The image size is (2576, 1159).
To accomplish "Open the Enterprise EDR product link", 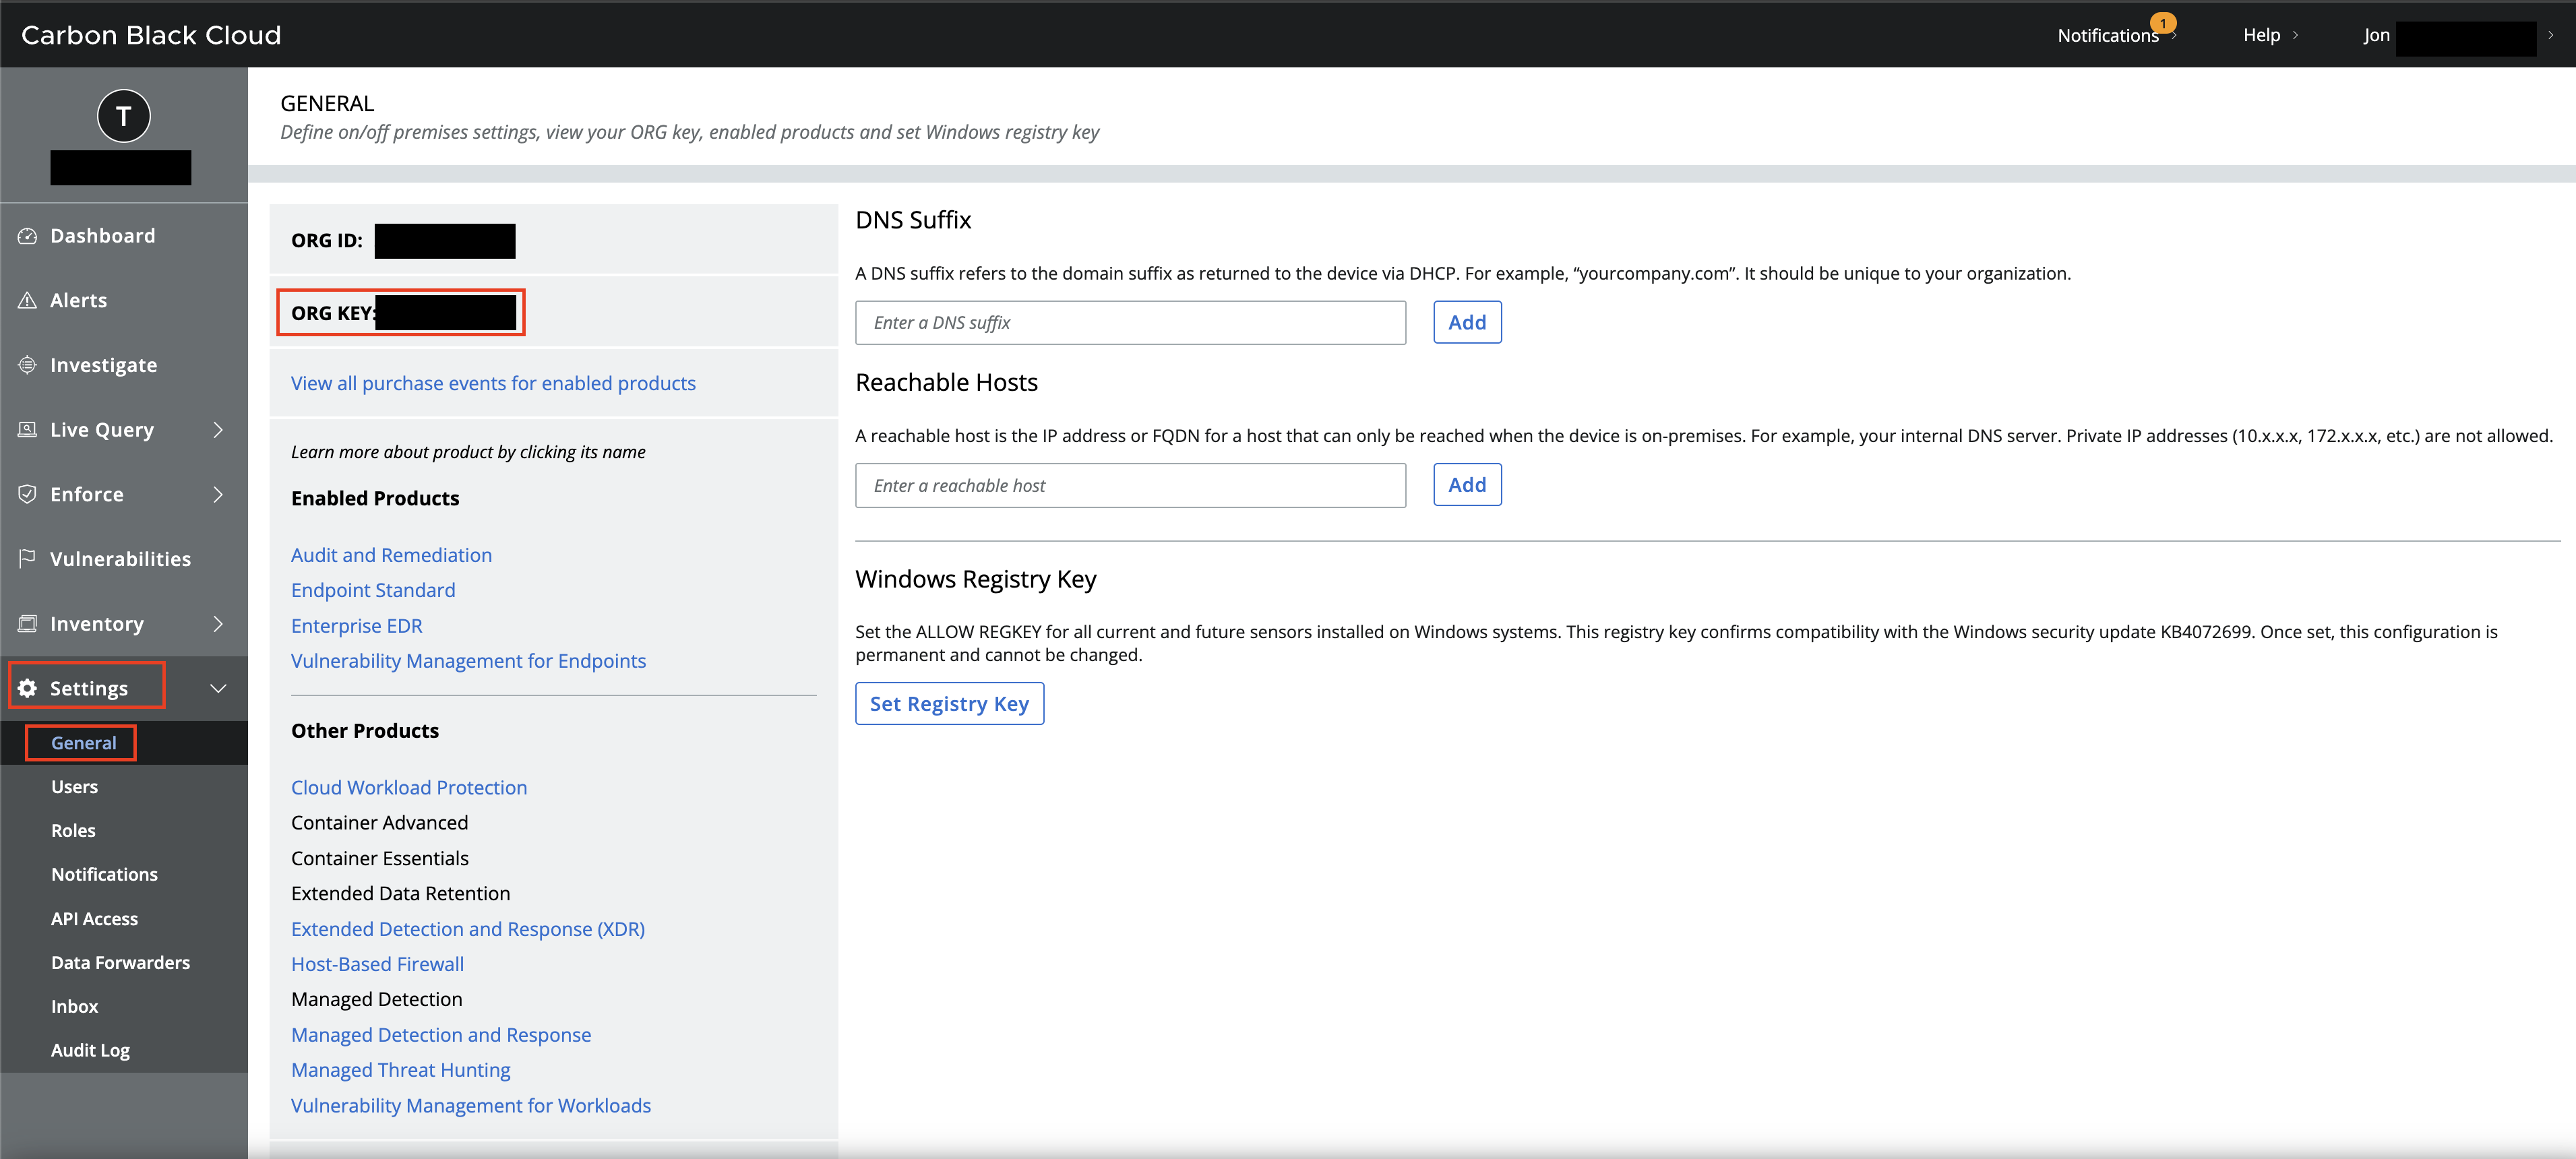I will (356, 626).
